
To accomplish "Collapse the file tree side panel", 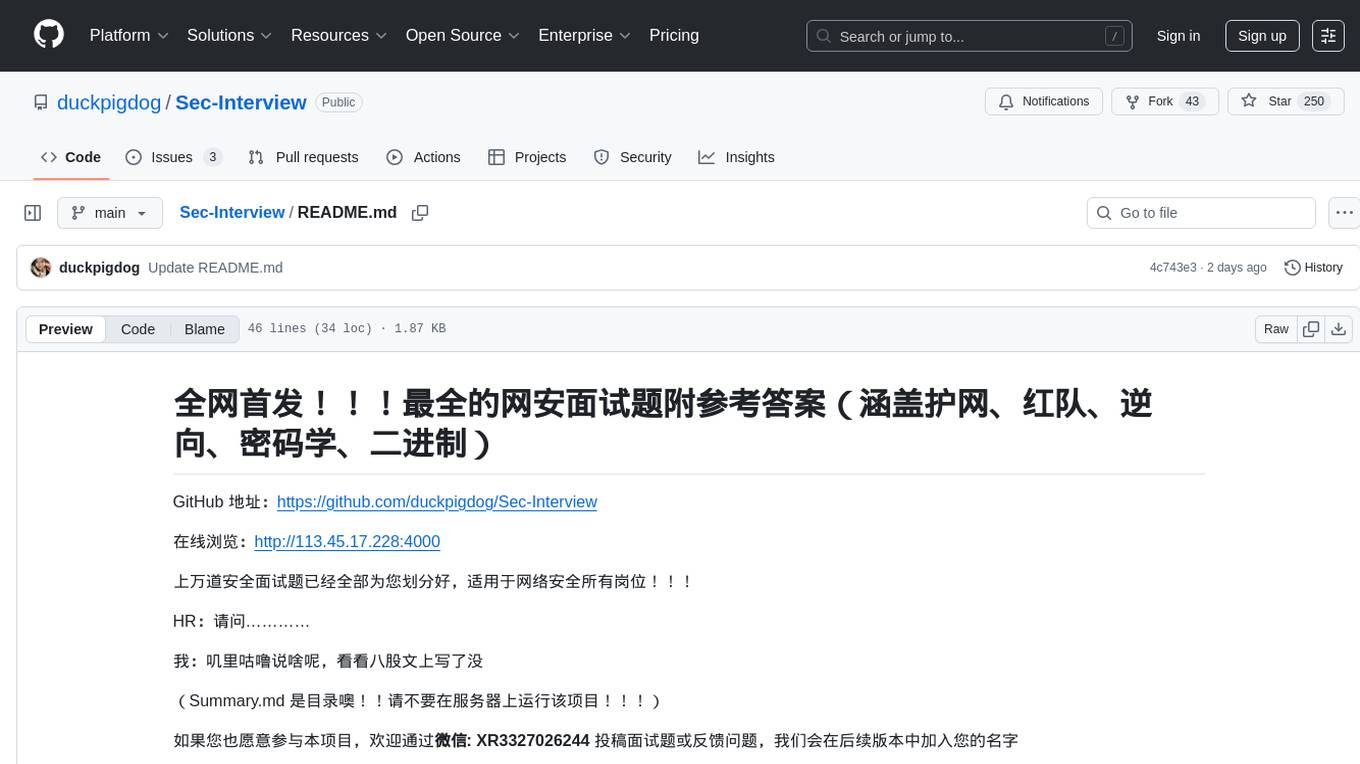I will click(x=33, y=213).
